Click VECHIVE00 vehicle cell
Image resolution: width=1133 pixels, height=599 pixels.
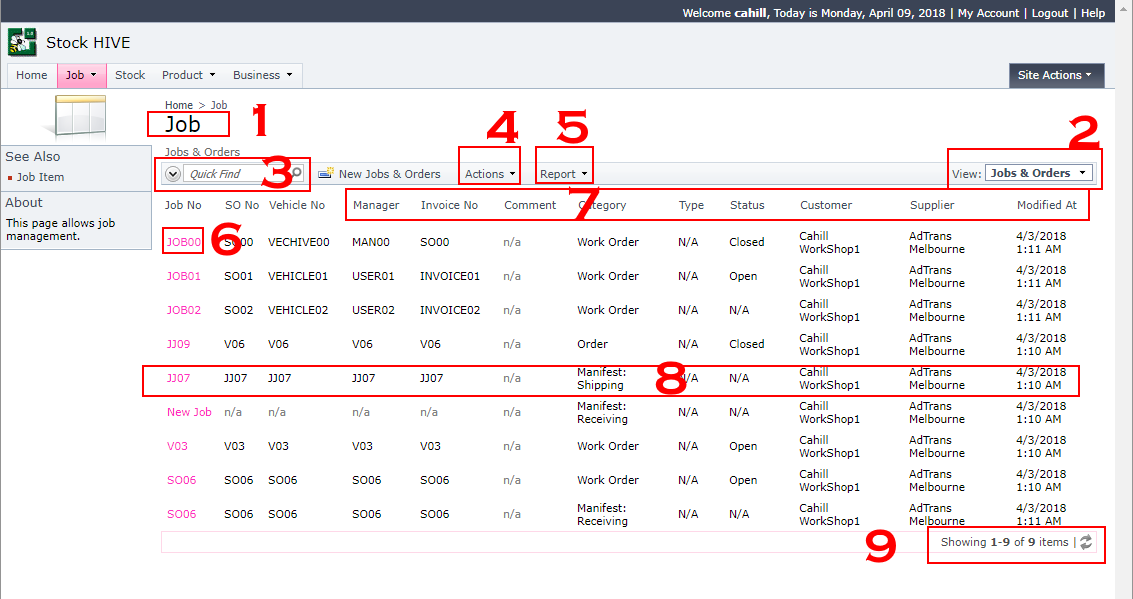(298, 242)
